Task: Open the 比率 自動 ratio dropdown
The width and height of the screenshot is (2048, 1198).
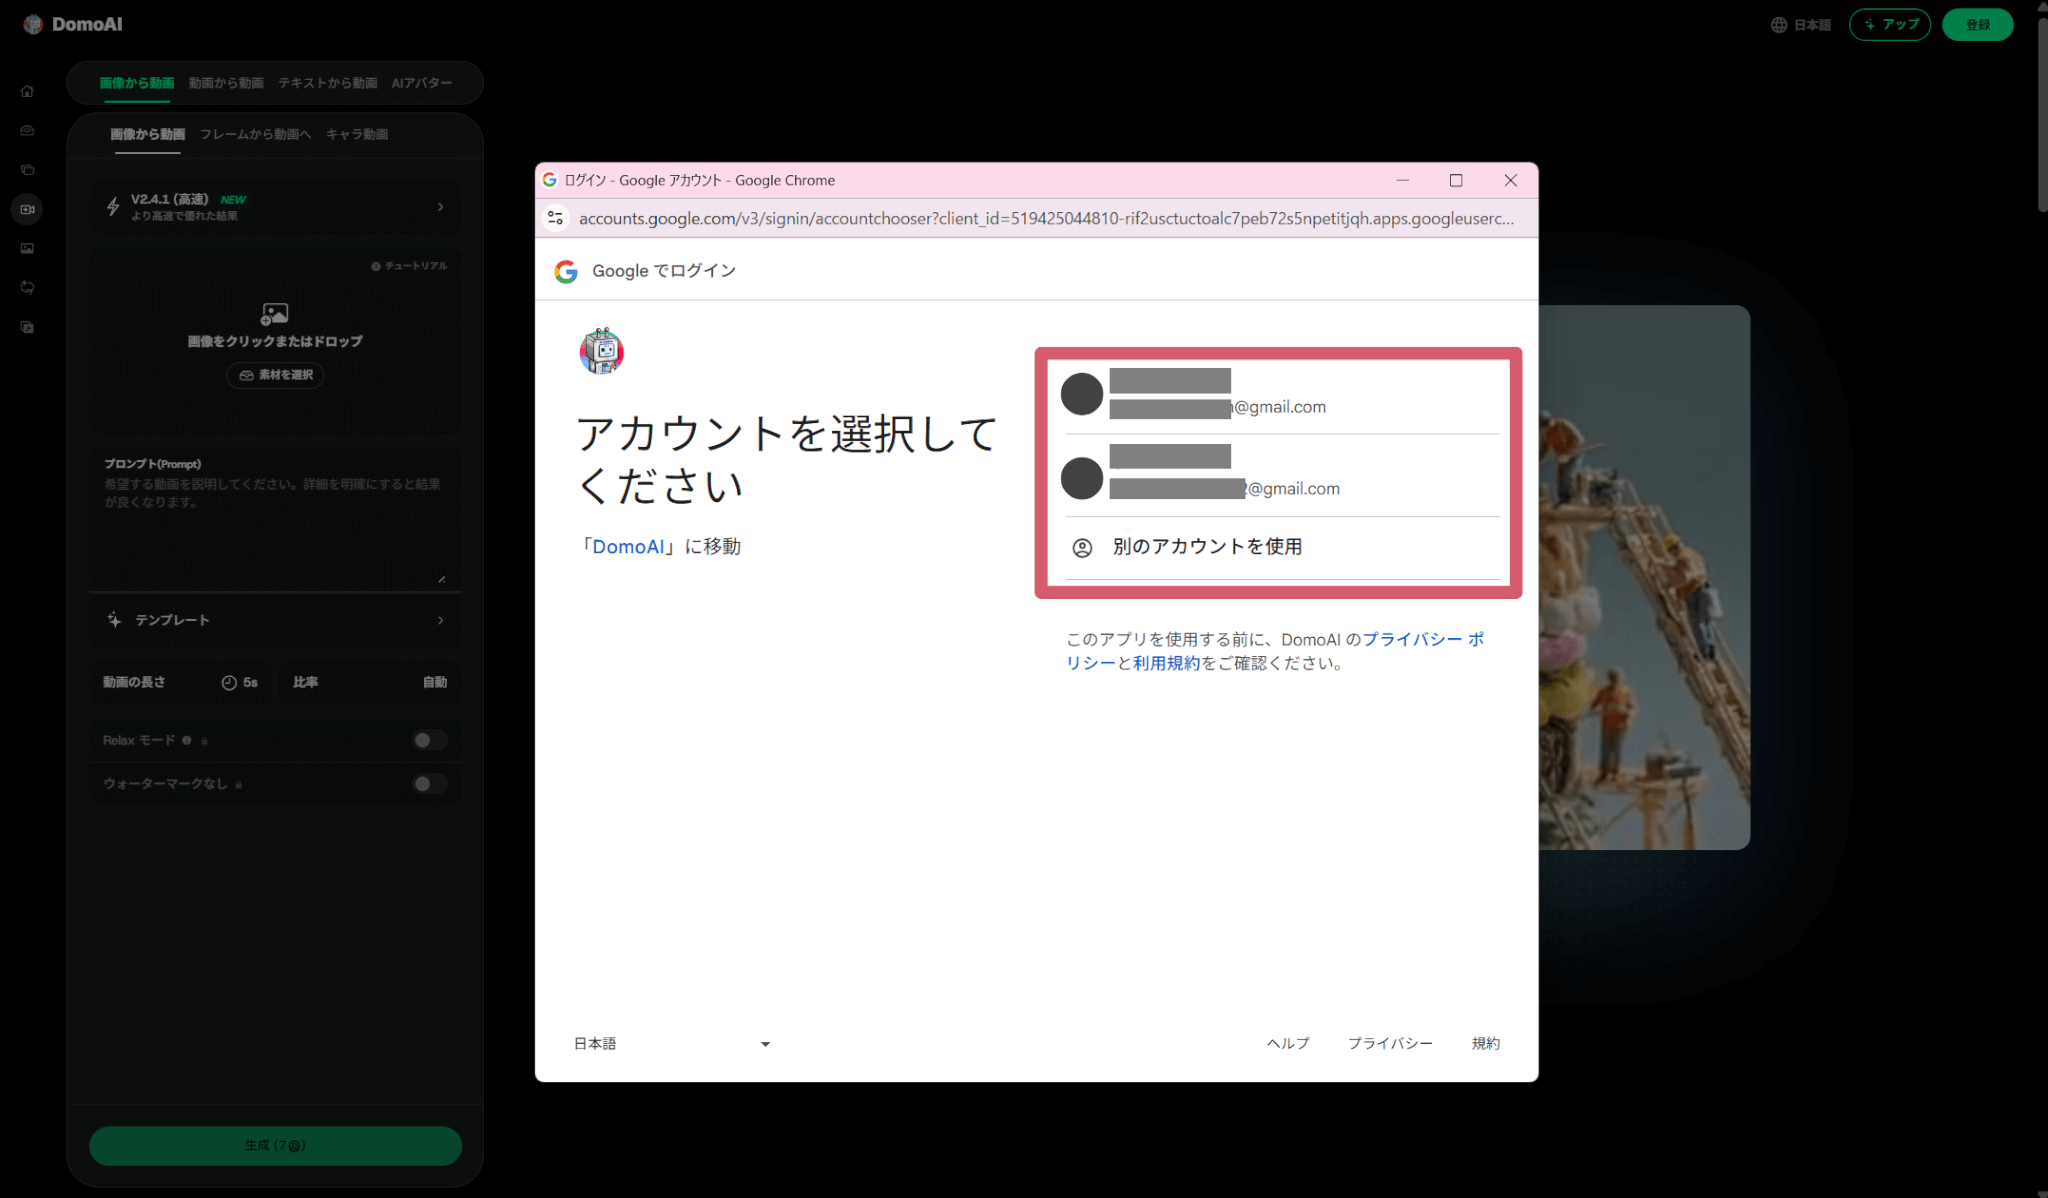Action: [369, 682]
